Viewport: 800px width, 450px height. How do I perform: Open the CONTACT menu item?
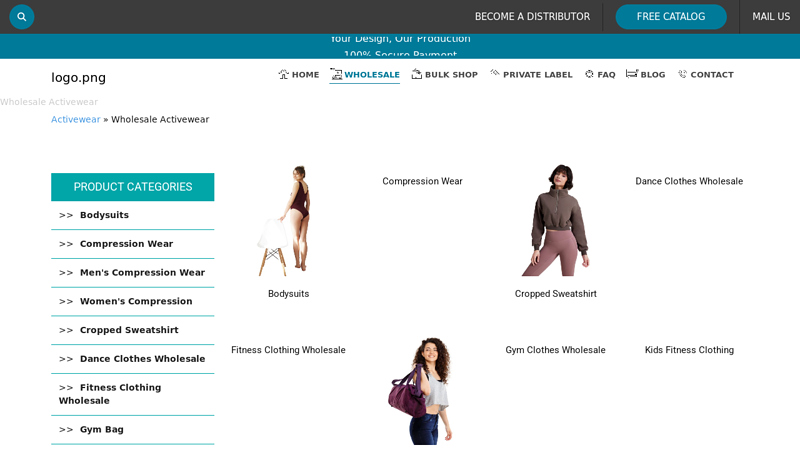click(712, 74)
